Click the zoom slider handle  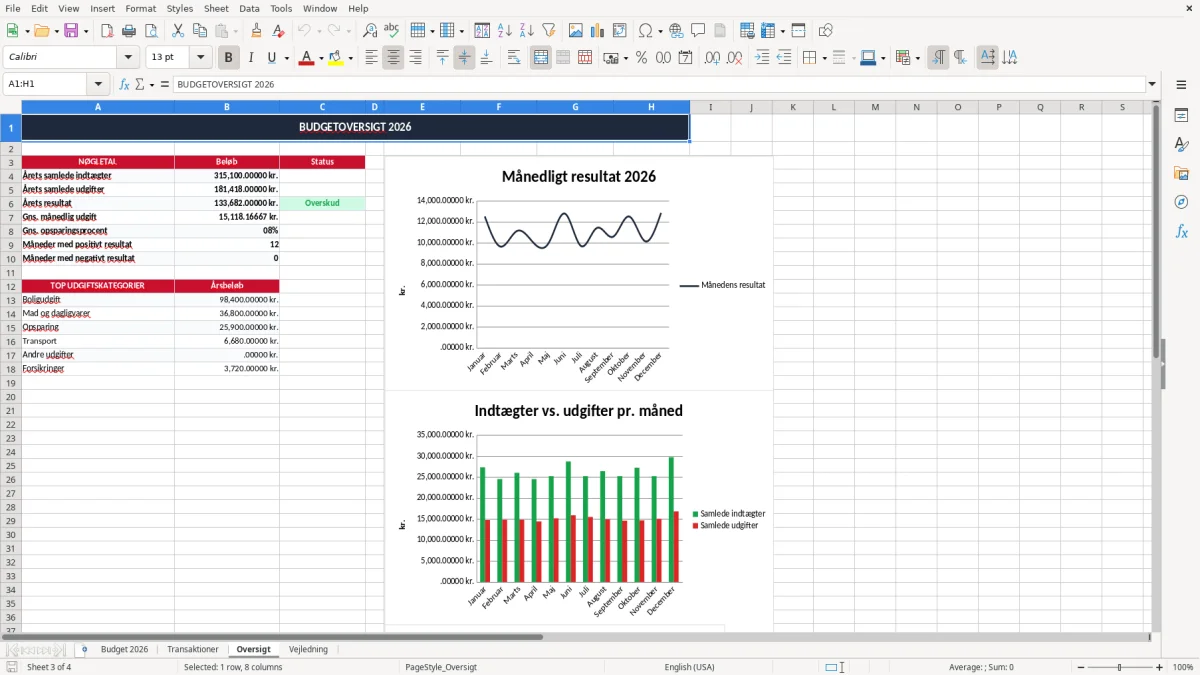[1119, 667]
